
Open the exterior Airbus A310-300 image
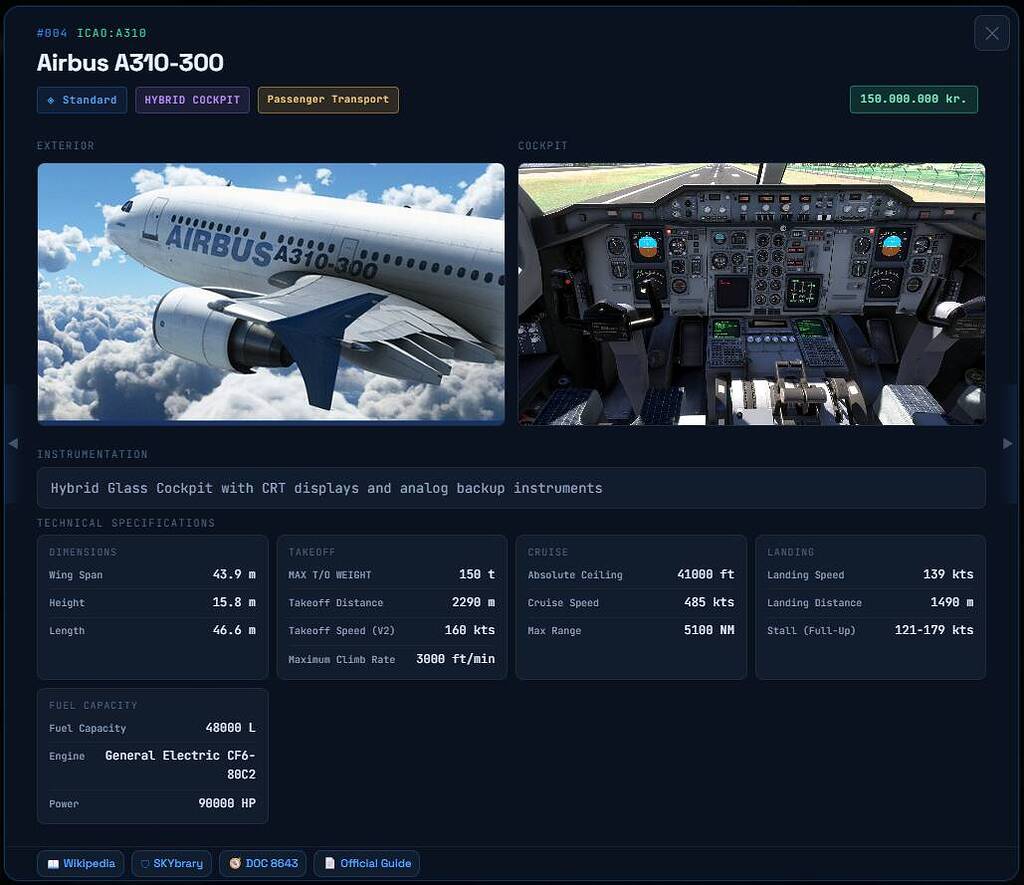click(271, 294)
